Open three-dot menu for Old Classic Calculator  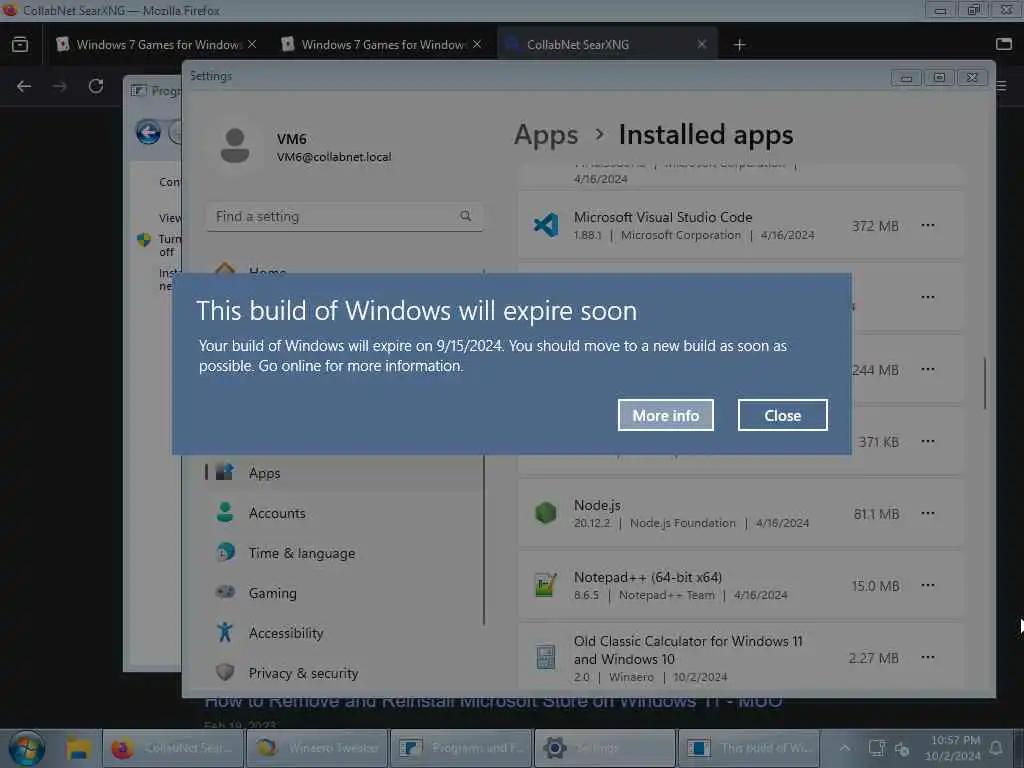click(x=927, y=657)
